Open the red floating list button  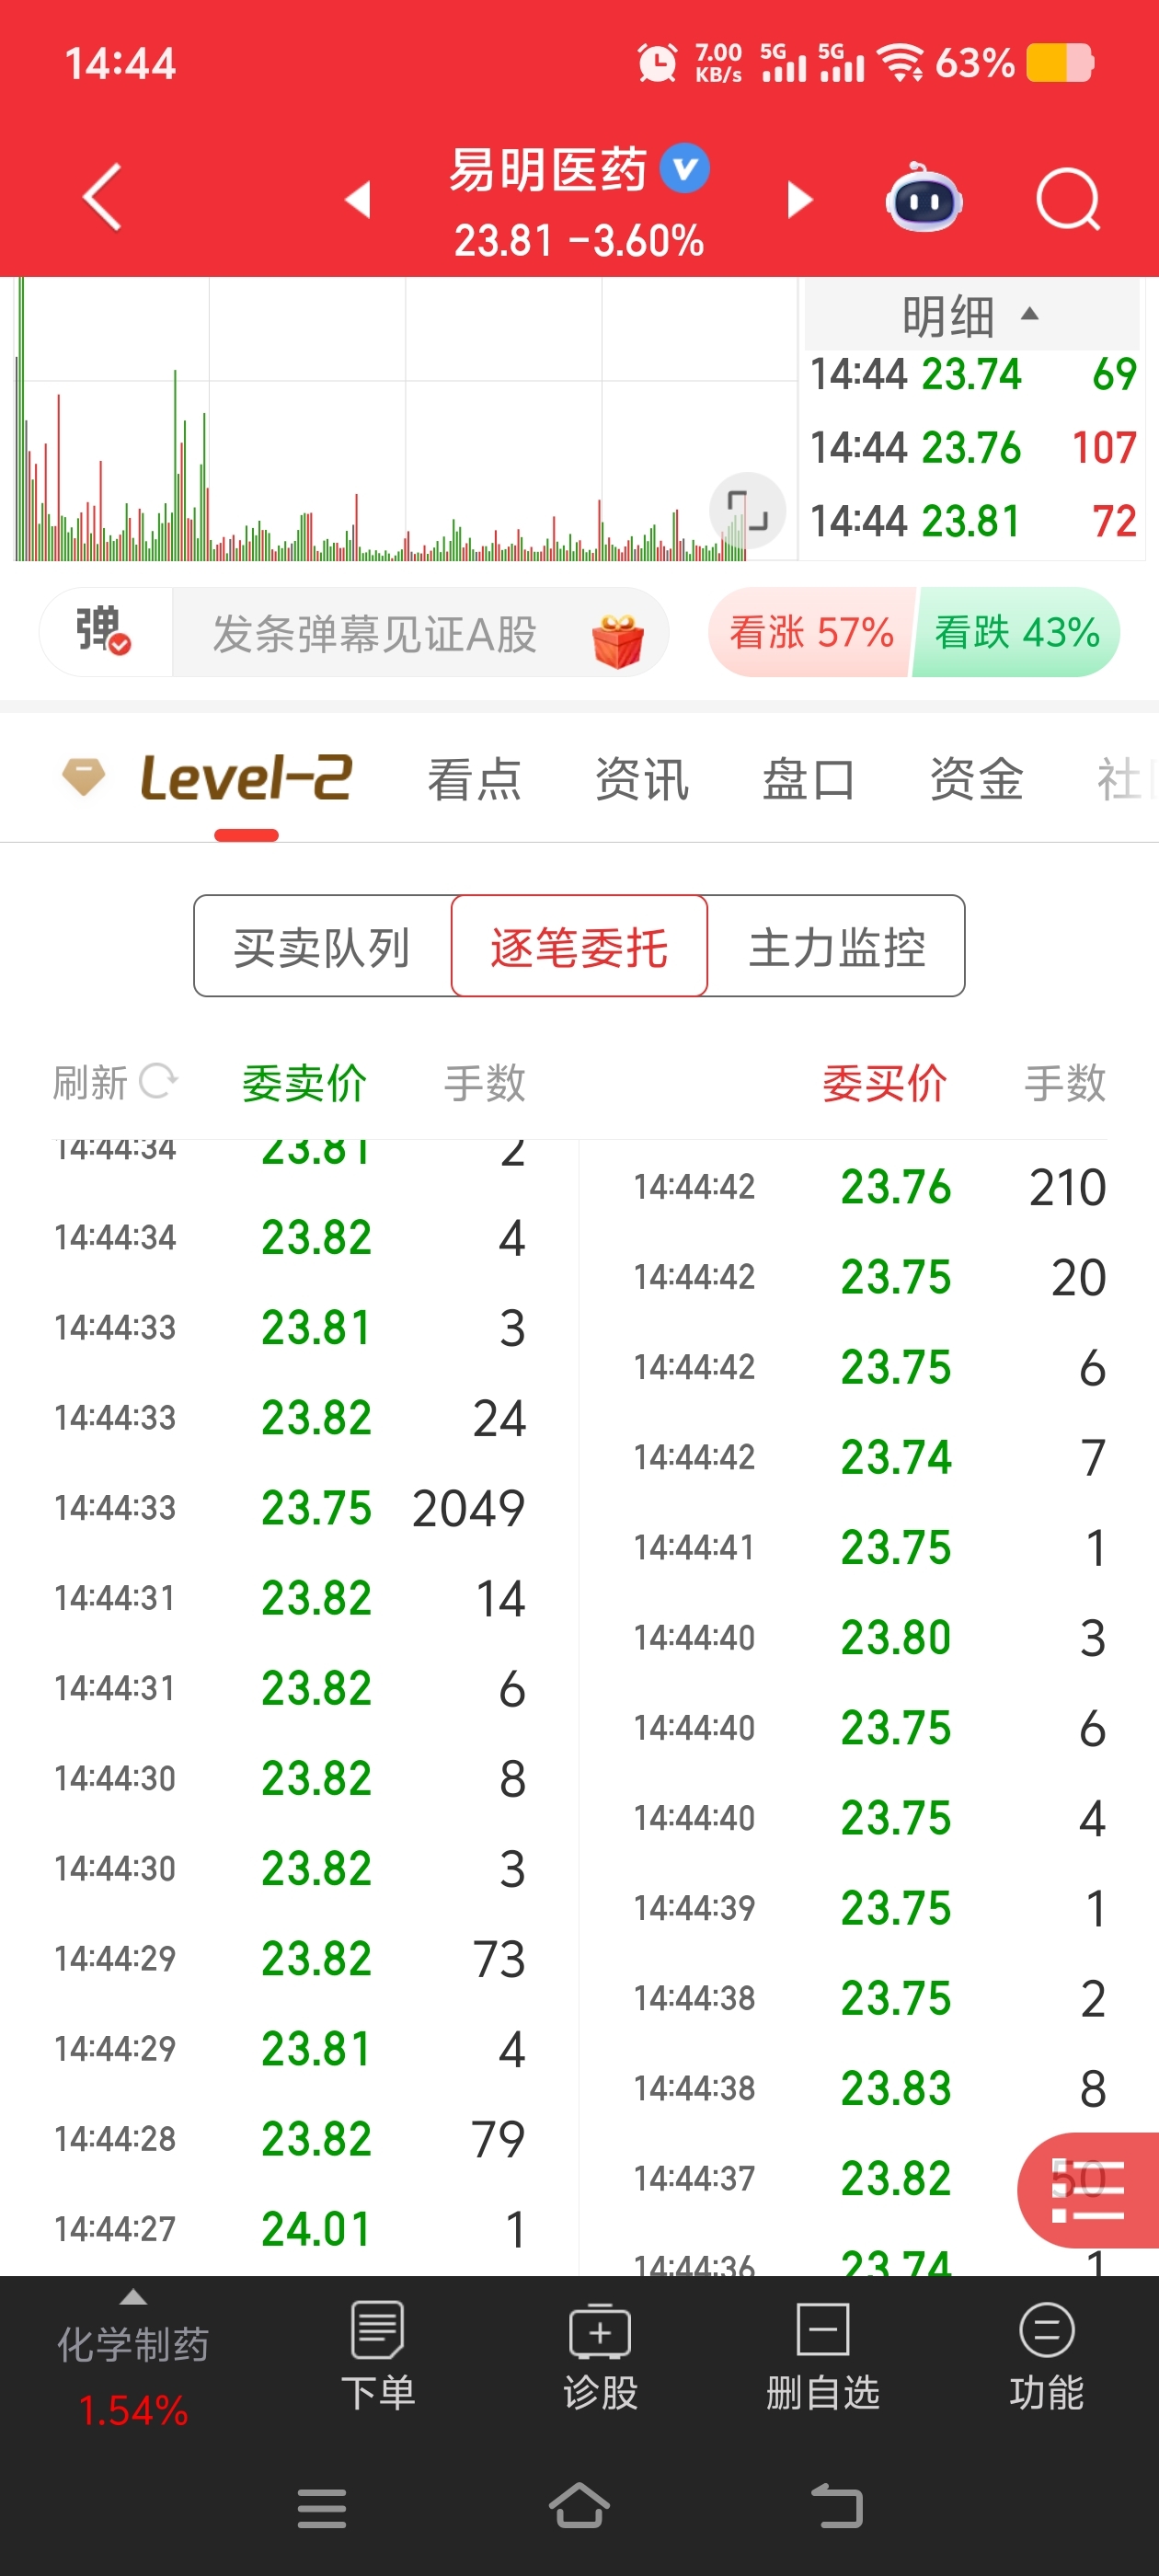[x=1088, y=2190]
